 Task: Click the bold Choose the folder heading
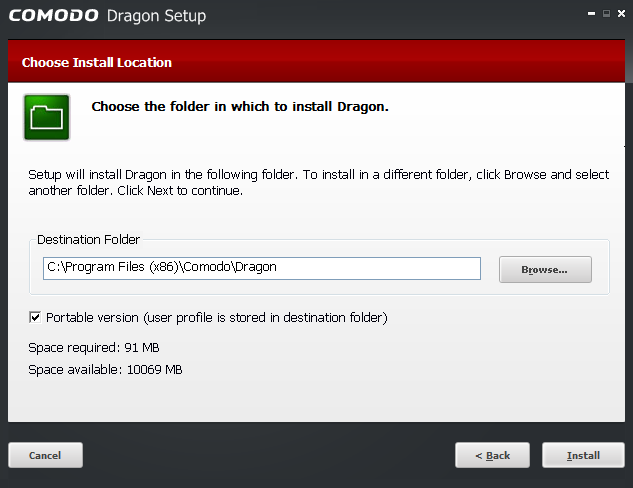240,107
